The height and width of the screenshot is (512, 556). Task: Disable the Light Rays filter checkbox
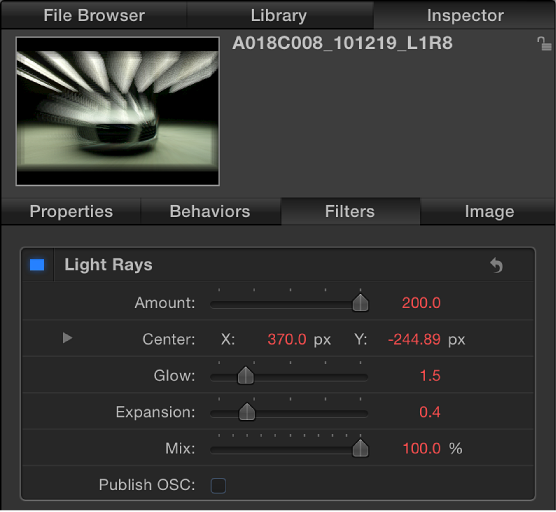click(37, 265)
